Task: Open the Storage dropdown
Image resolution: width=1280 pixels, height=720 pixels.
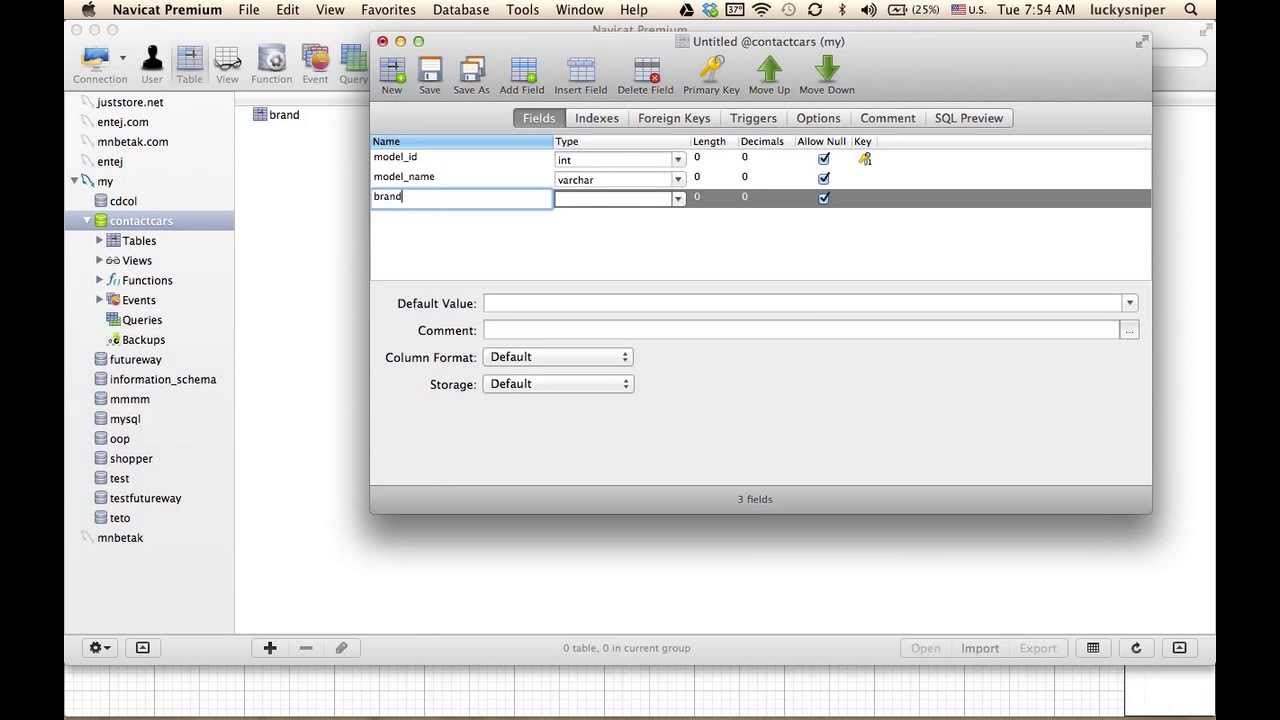Action: tap(558, 384)
